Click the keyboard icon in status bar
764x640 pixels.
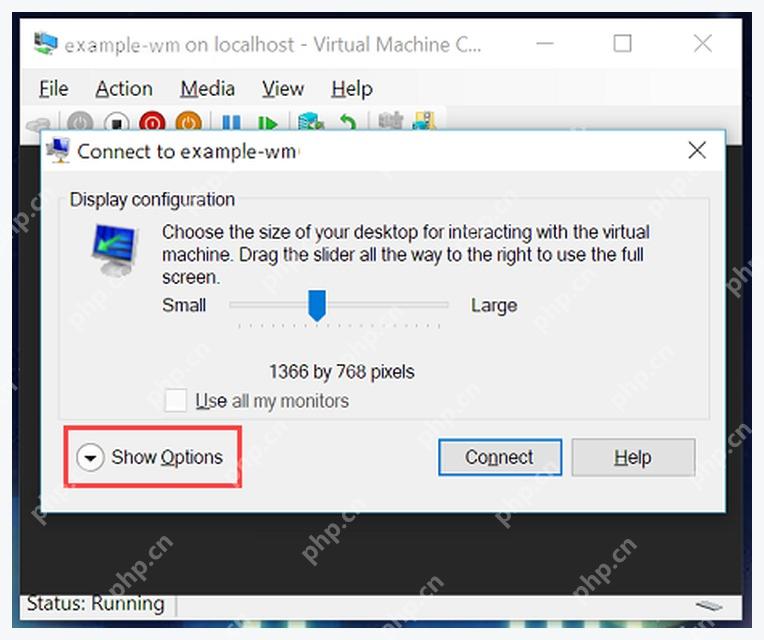pyautogui.click(x=709, y=605)
